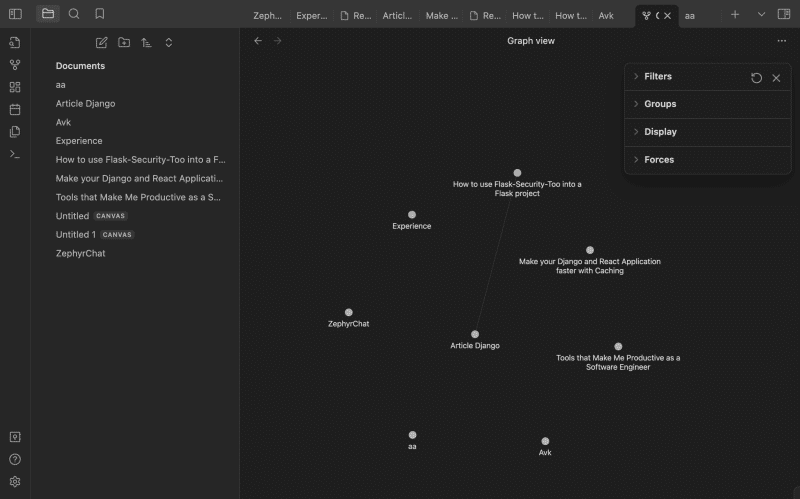Create a new folder in file explorer
This screenshot has width=800, height=499.
pos(124,42)
